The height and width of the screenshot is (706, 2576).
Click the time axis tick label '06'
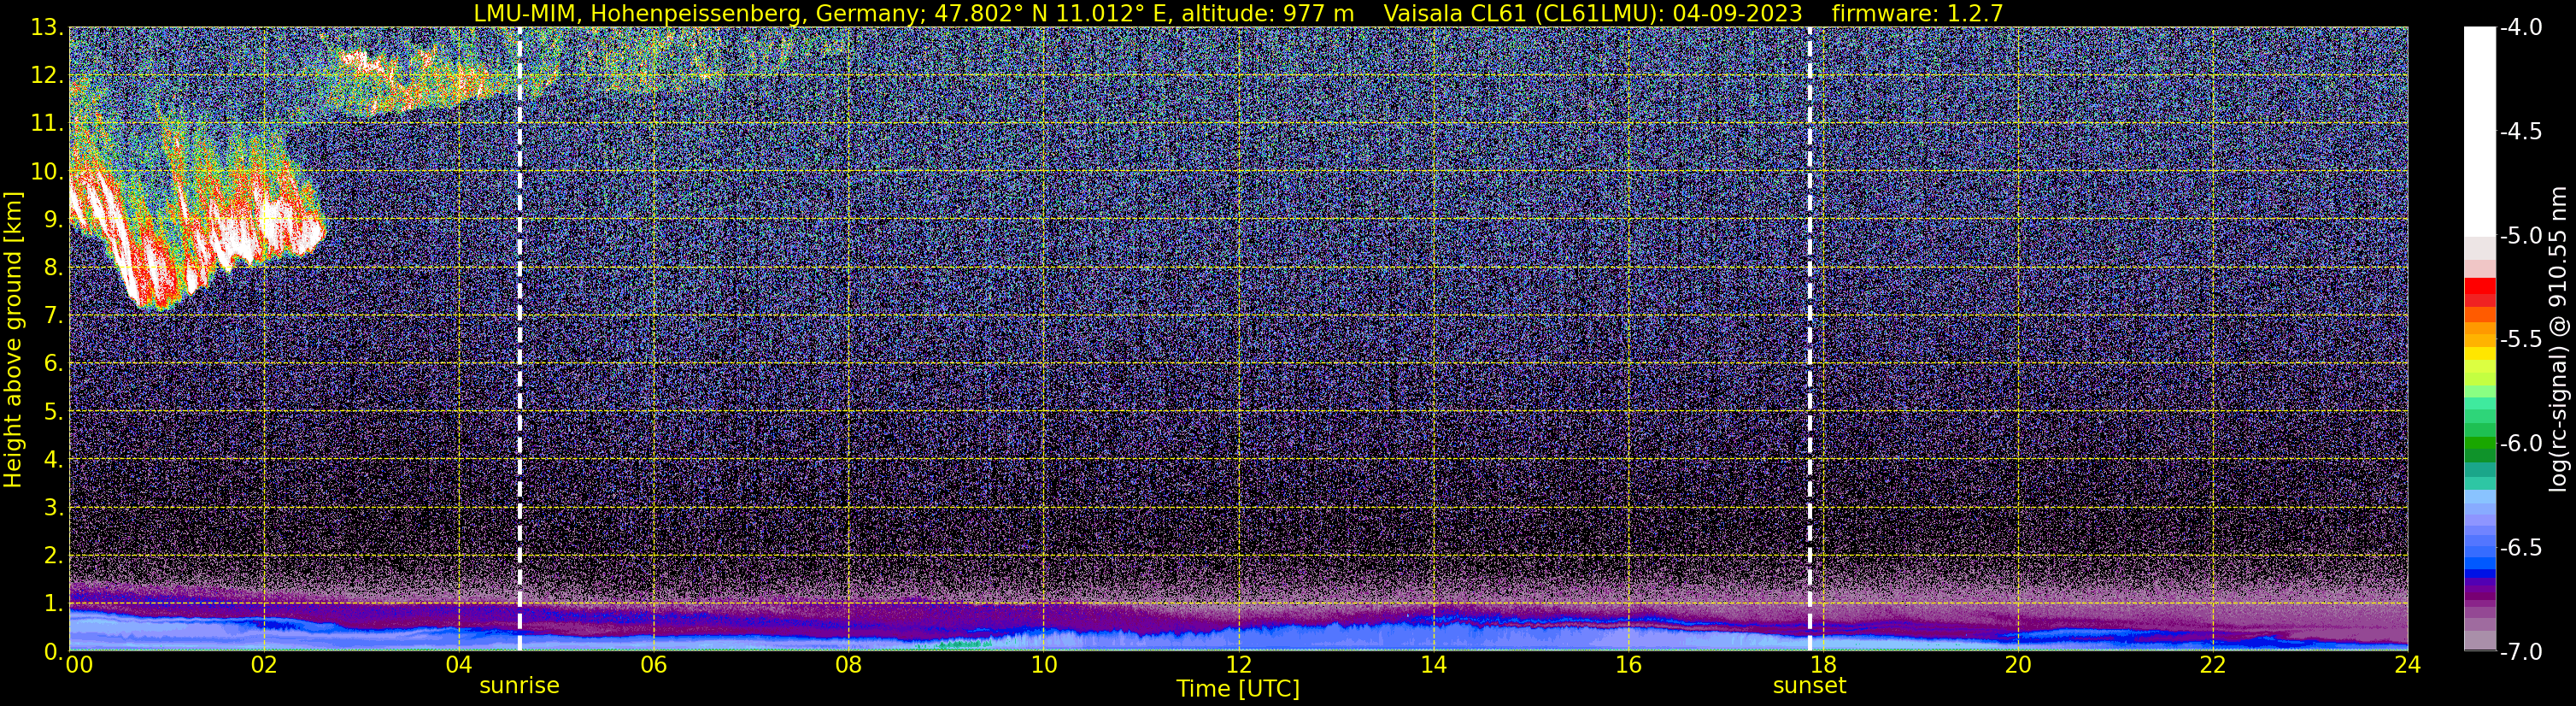point(653,665)
